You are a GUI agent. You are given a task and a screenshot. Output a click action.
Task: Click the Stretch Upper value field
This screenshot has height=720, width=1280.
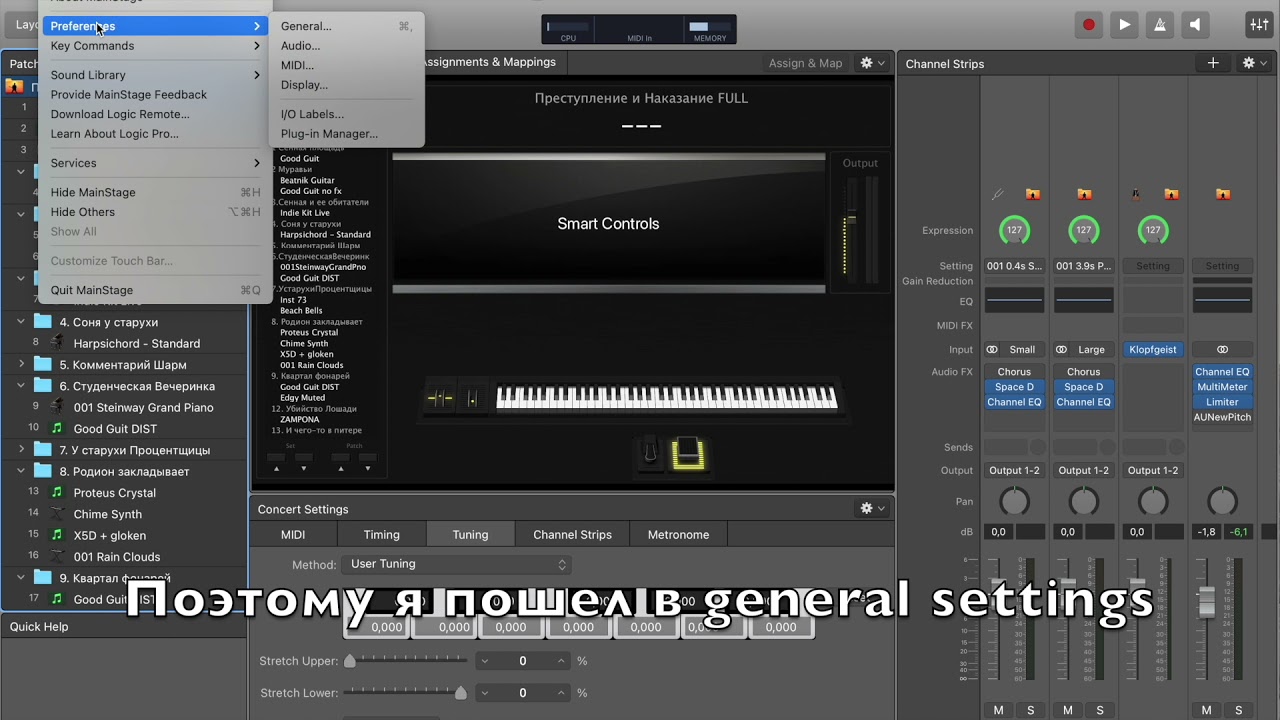tap(522, 661)
